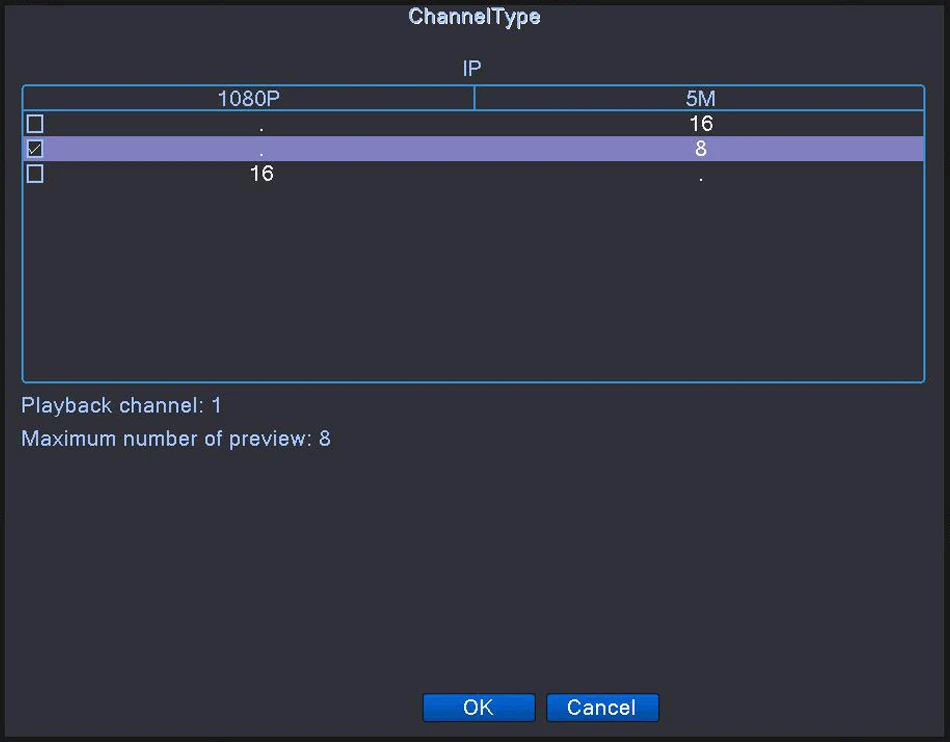The width and height of the screenshot is (950, 742).
Task: Check the box for 16-channel 5M row
Action: coord(35,124)
